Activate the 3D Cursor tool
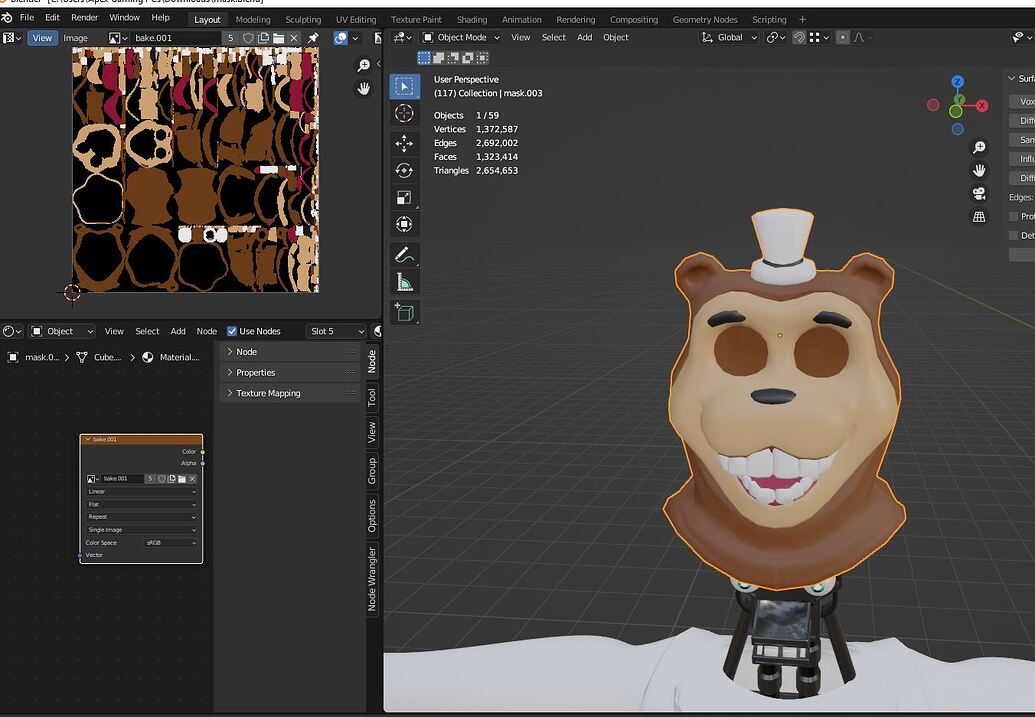1035x717 pixels. coord(404,113)
